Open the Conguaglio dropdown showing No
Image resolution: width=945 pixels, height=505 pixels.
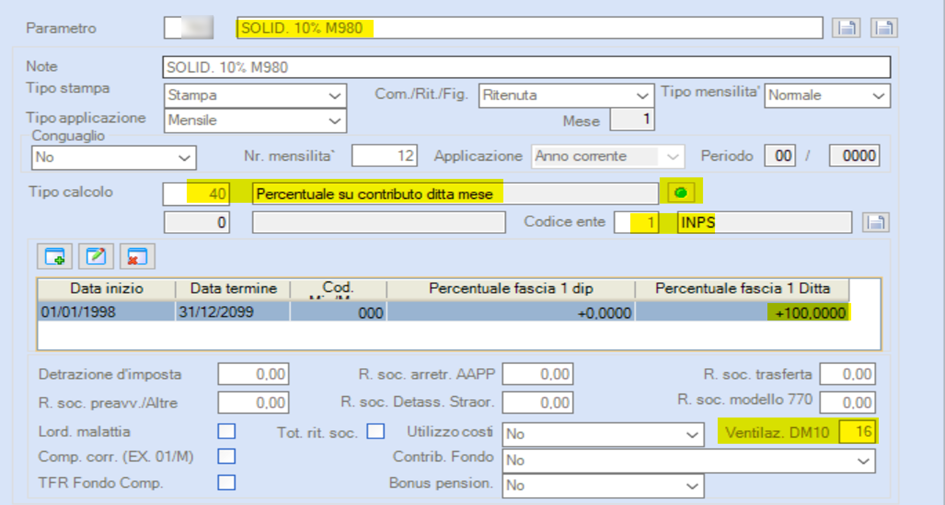(x=113, y=157)
